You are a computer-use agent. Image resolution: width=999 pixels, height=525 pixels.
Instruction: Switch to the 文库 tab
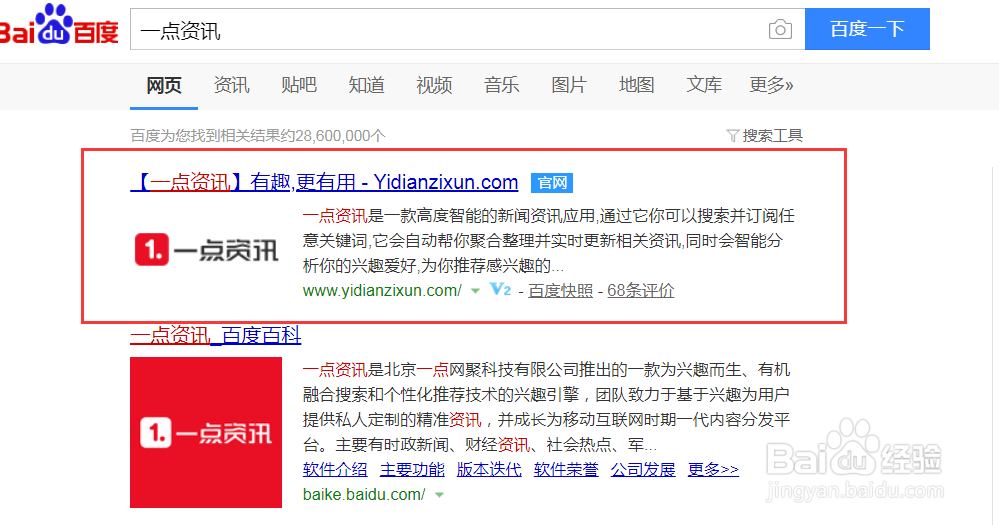tap(704, 85)
